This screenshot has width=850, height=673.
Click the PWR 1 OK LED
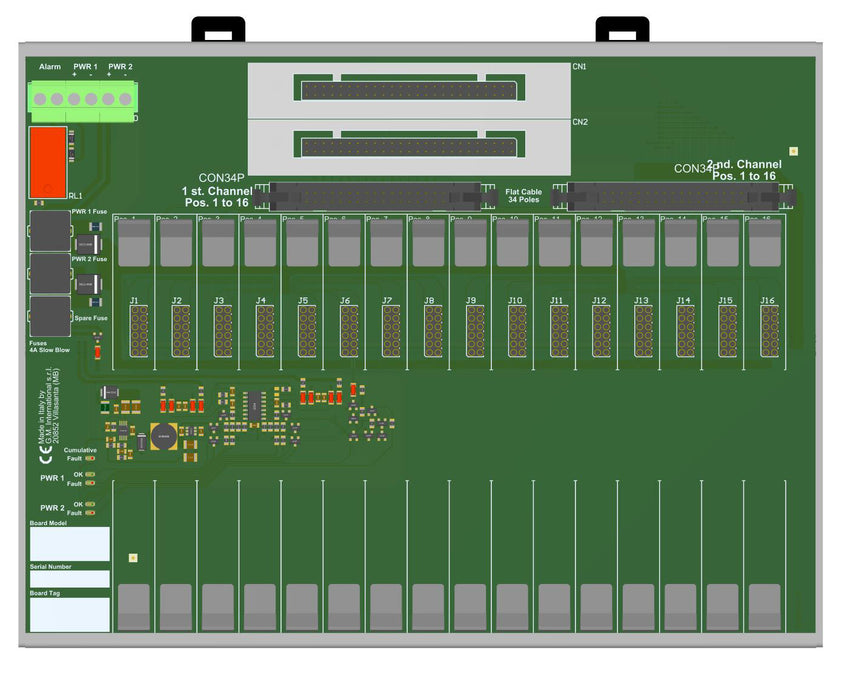[x=91, y=475]
